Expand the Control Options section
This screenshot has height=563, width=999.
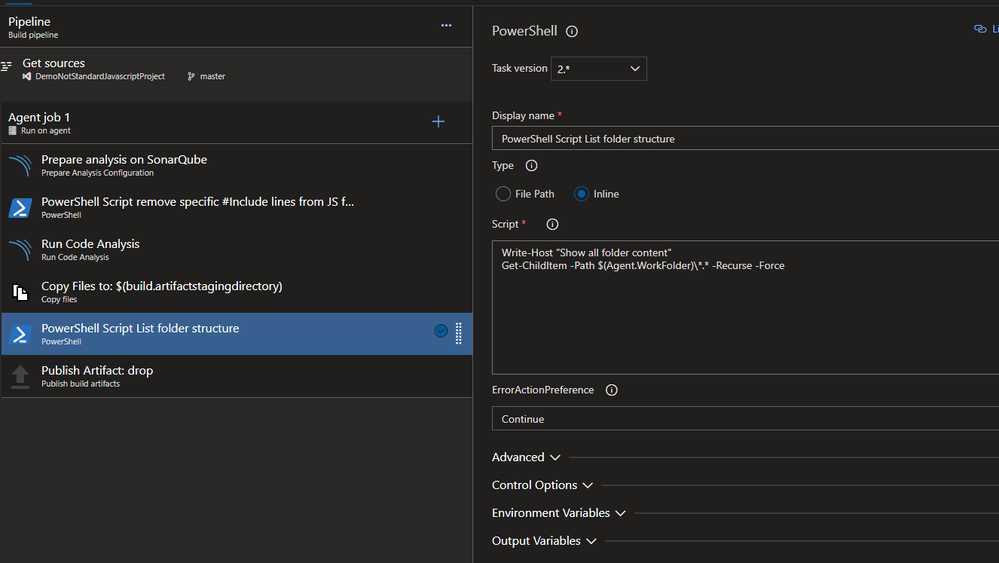click(x=542, y=485)
